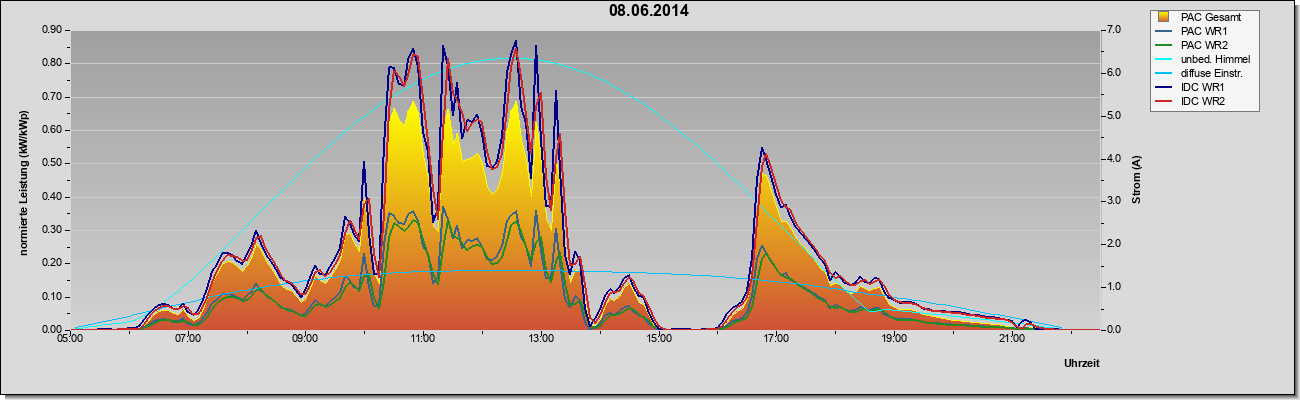Viewport: 1300px width, 400px height.
Task: Click the 09:00 time axis label
Action: click(305, 339)
